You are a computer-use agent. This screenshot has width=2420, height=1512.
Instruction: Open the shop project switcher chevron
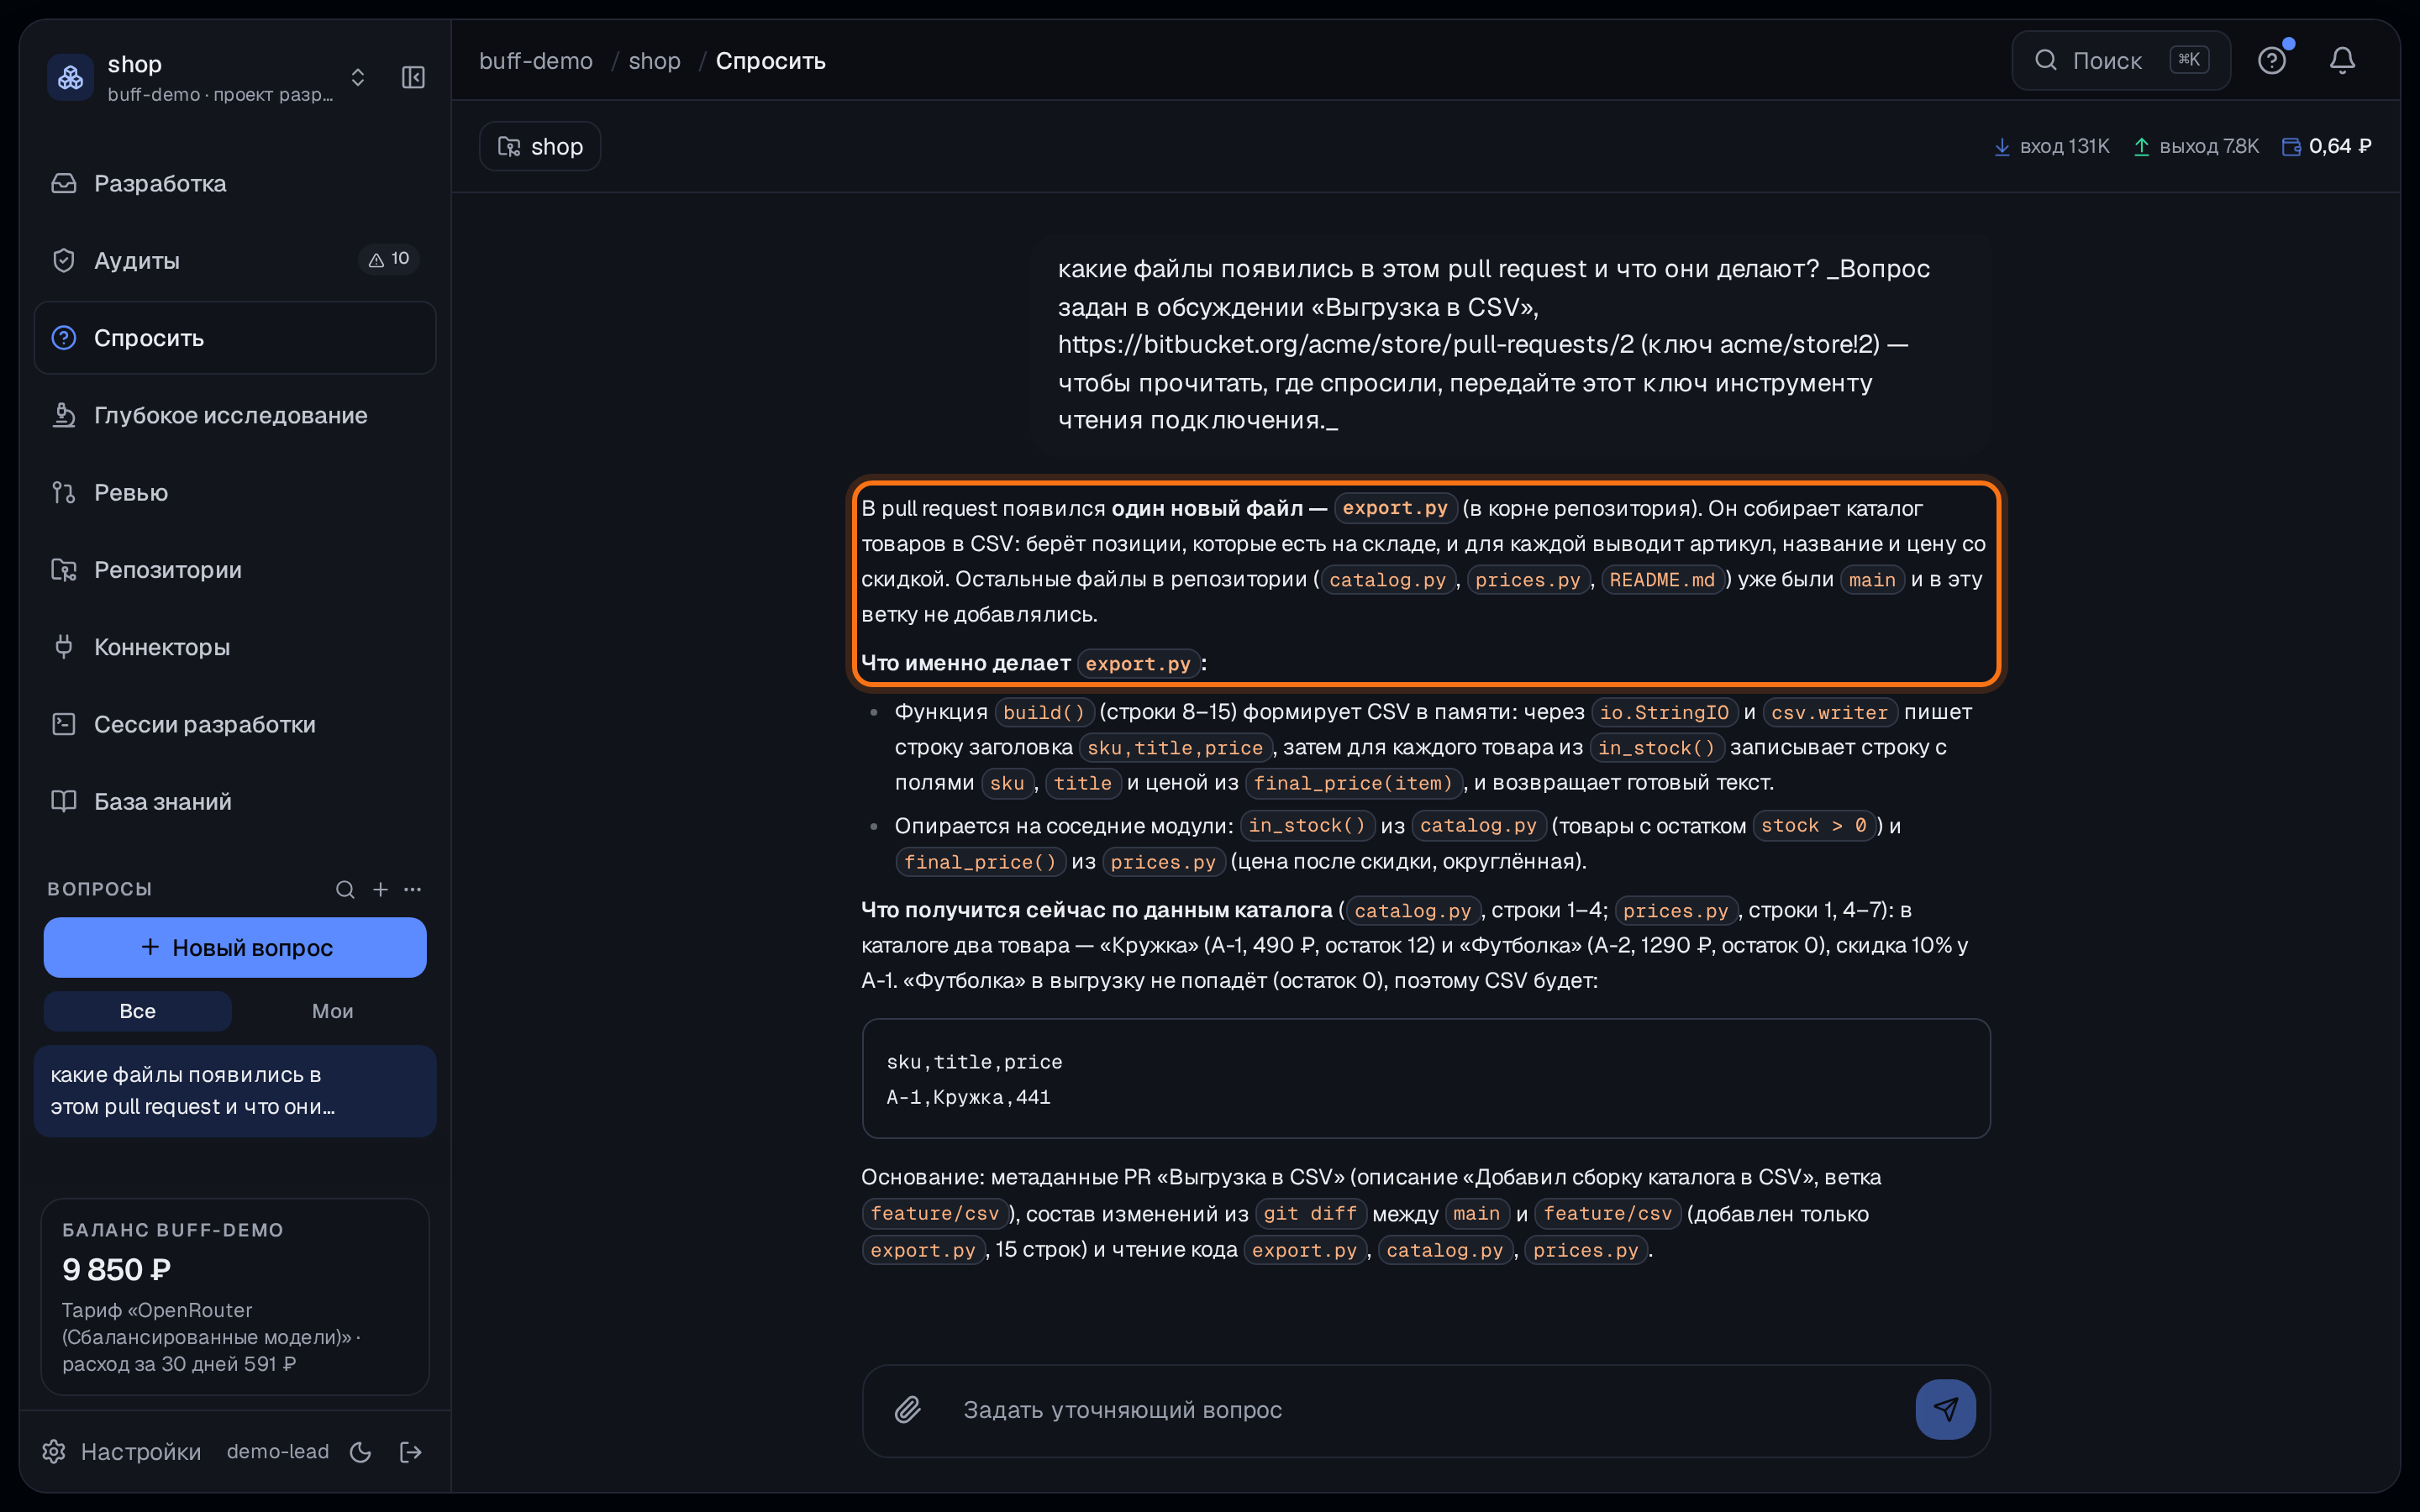[358, 77]
